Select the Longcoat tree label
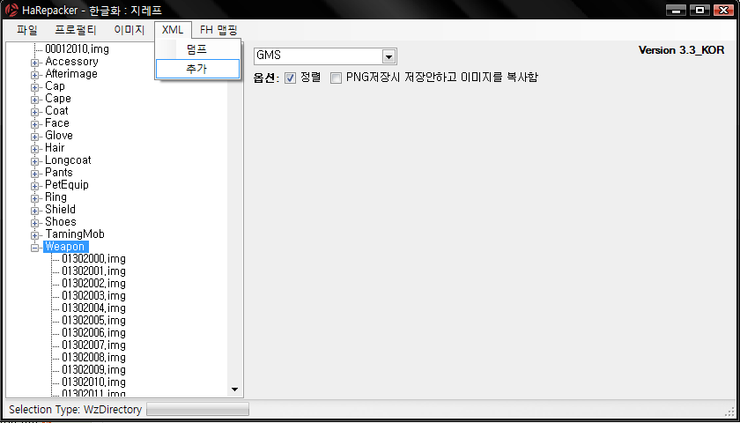The height and width of the screenshot is (423, 740). (x=68, y=161)
